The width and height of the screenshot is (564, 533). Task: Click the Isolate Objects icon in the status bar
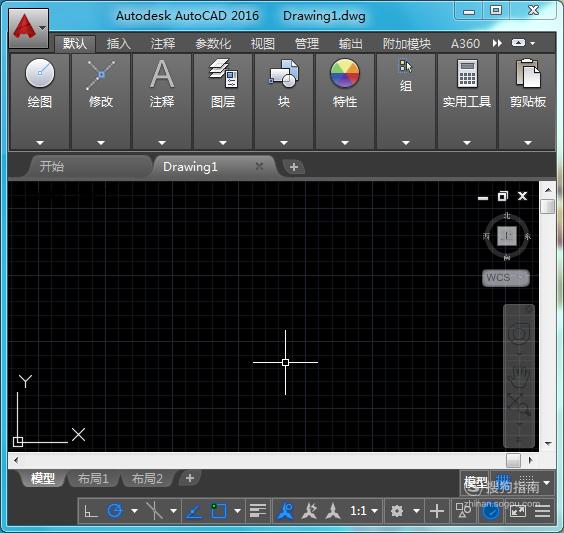point(463,510)
